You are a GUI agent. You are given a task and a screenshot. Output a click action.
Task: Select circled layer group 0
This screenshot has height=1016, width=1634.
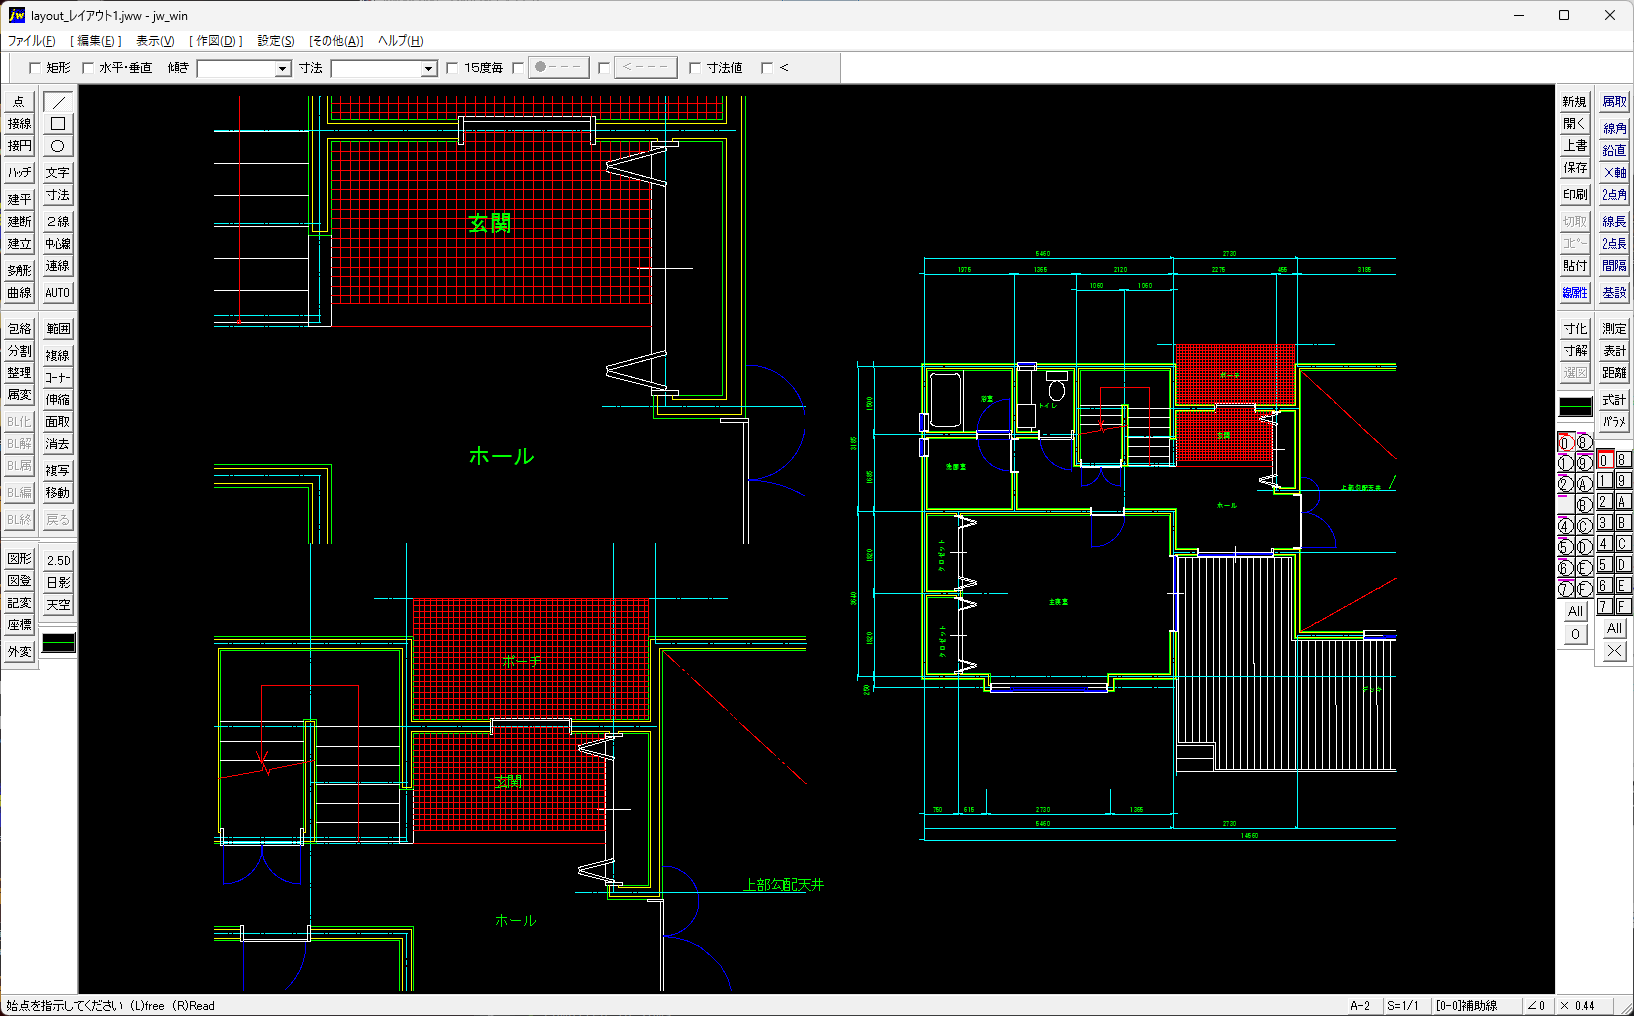pyautogui.click(x=1566, y=442)
